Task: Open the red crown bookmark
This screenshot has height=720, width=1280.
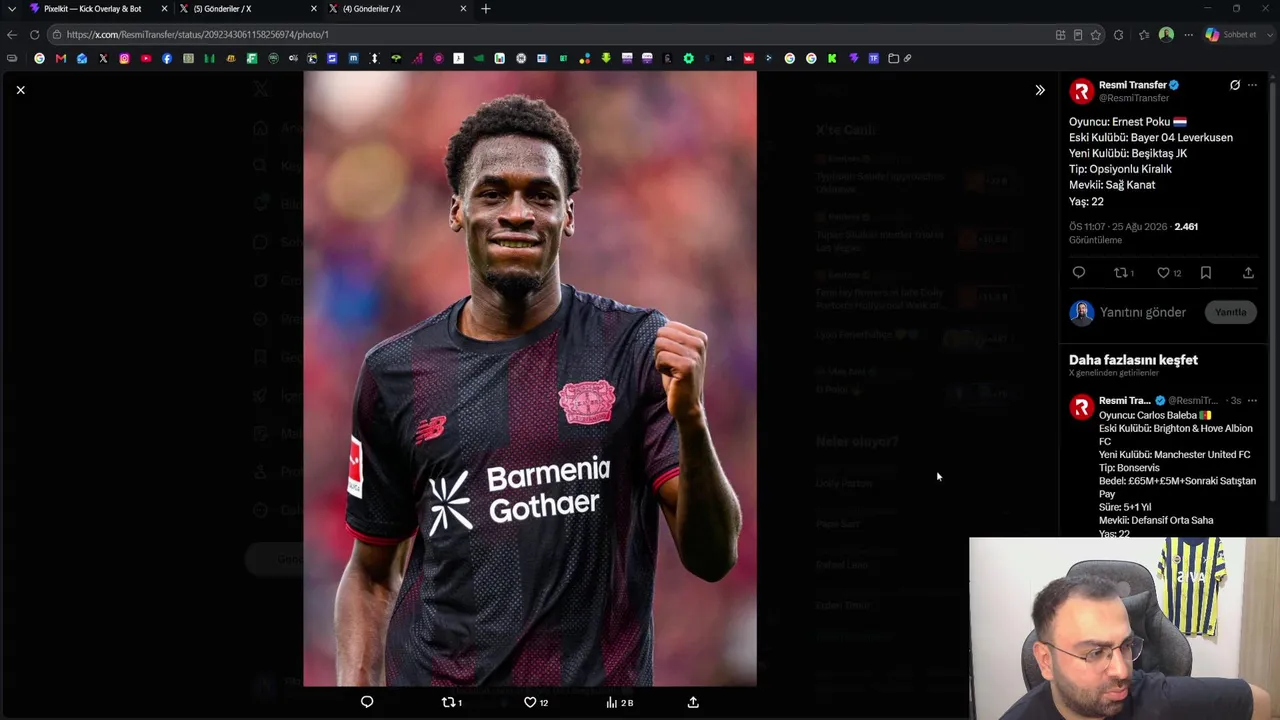Action: tap(748, 58)
